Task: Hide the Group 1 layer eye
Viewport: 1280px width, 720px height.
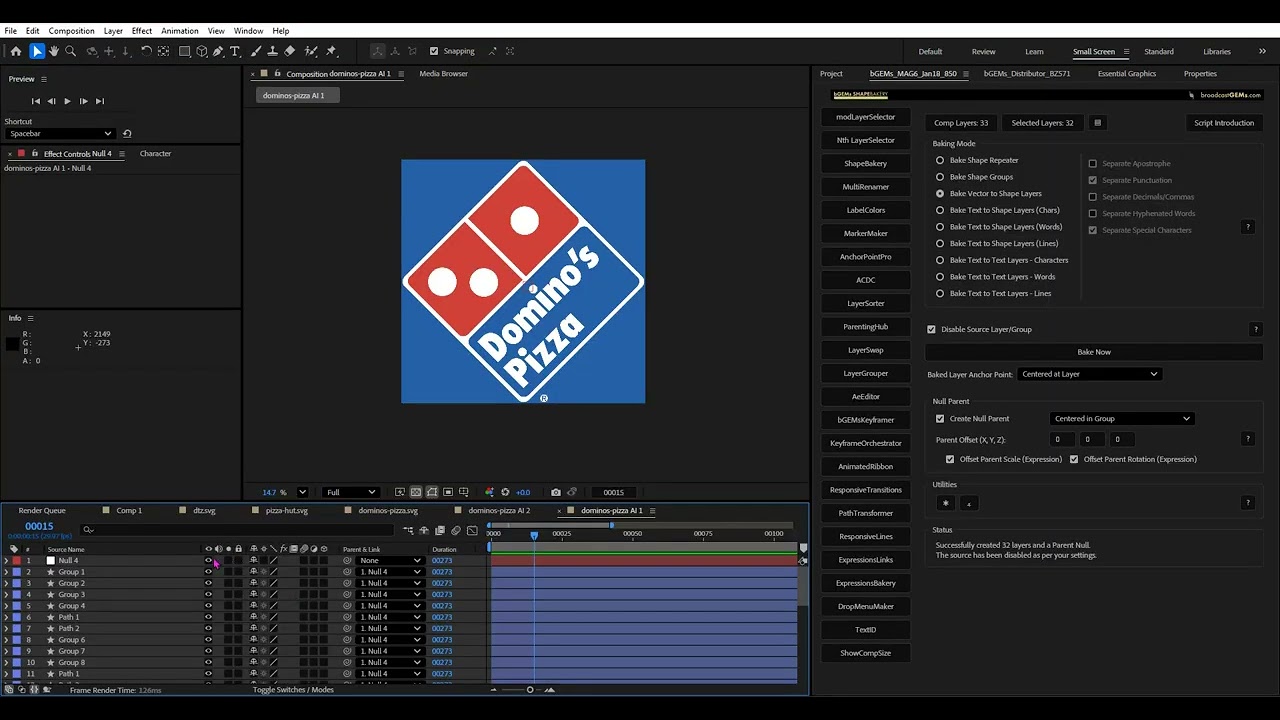Action: click(208, 572)
